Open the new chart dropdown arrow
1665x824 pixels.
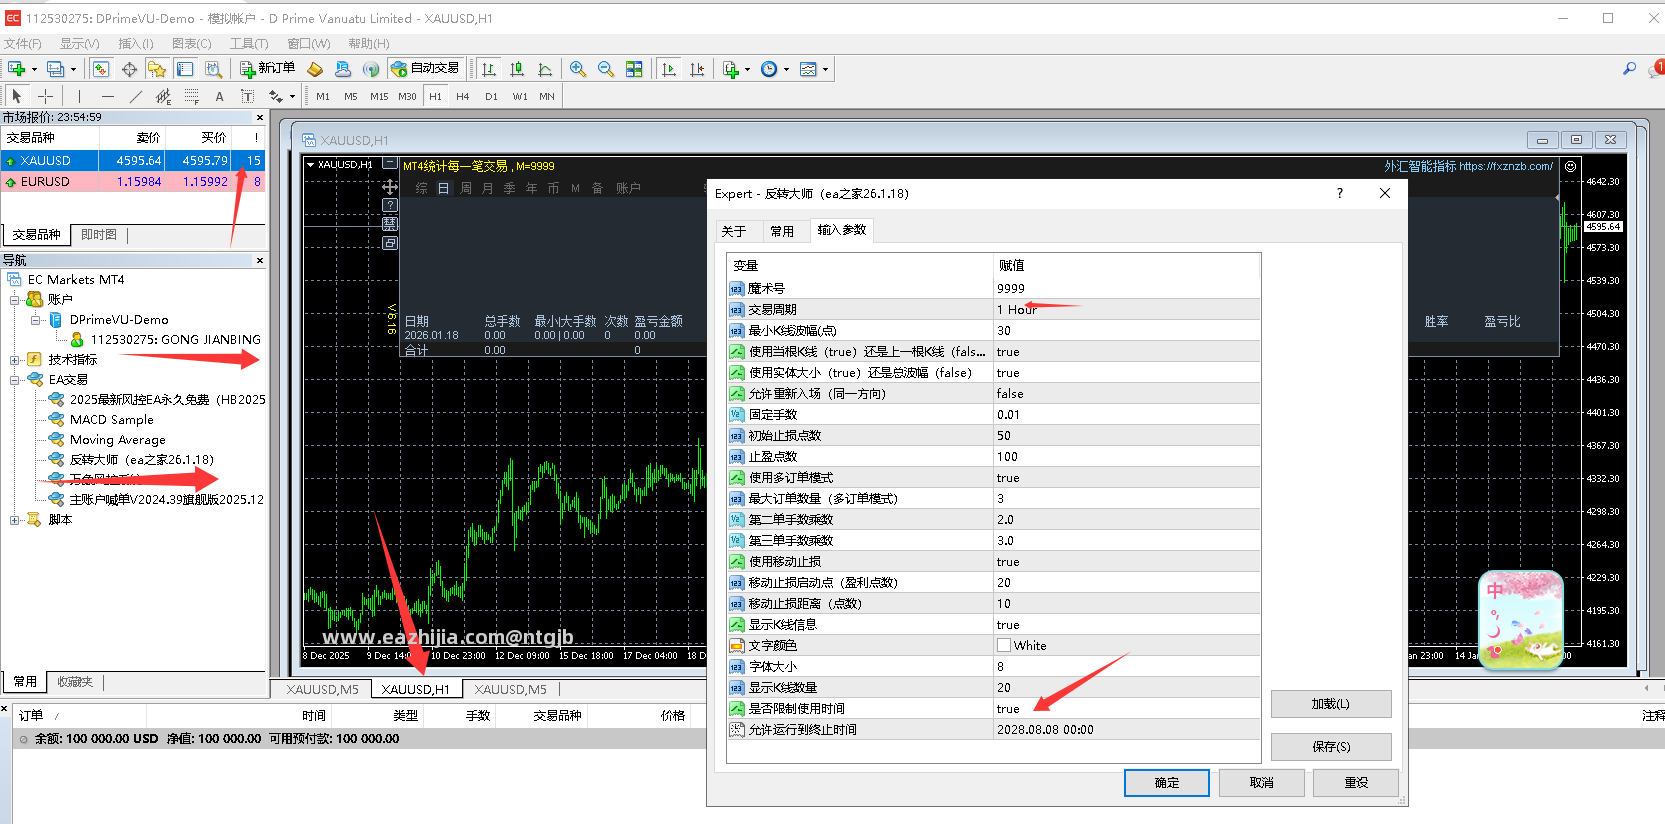(34, 69)
